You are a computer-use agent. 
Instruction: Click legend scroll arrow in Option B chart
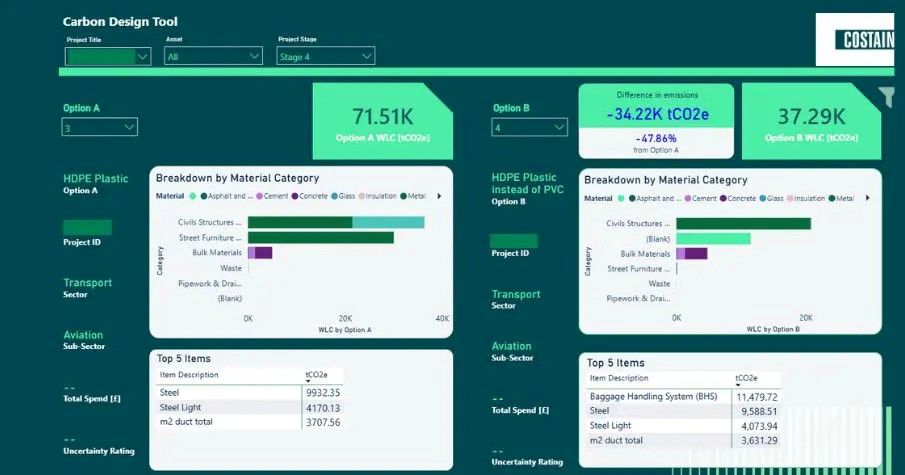(x=865, y=198)
